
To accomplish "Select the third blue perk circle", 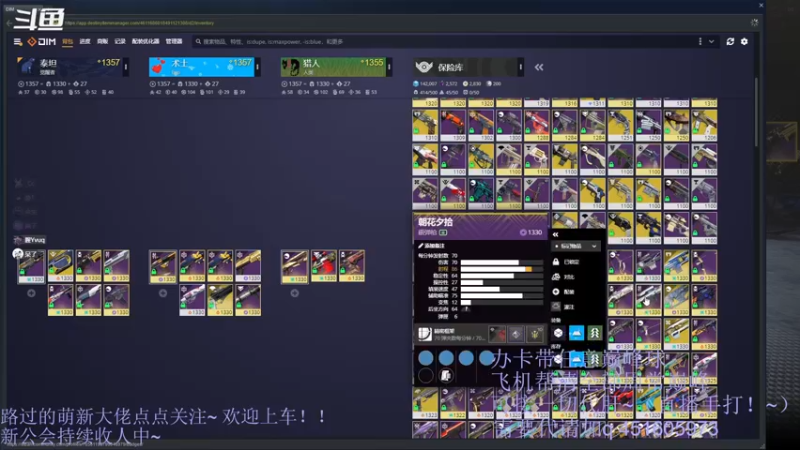I will 466,358.
